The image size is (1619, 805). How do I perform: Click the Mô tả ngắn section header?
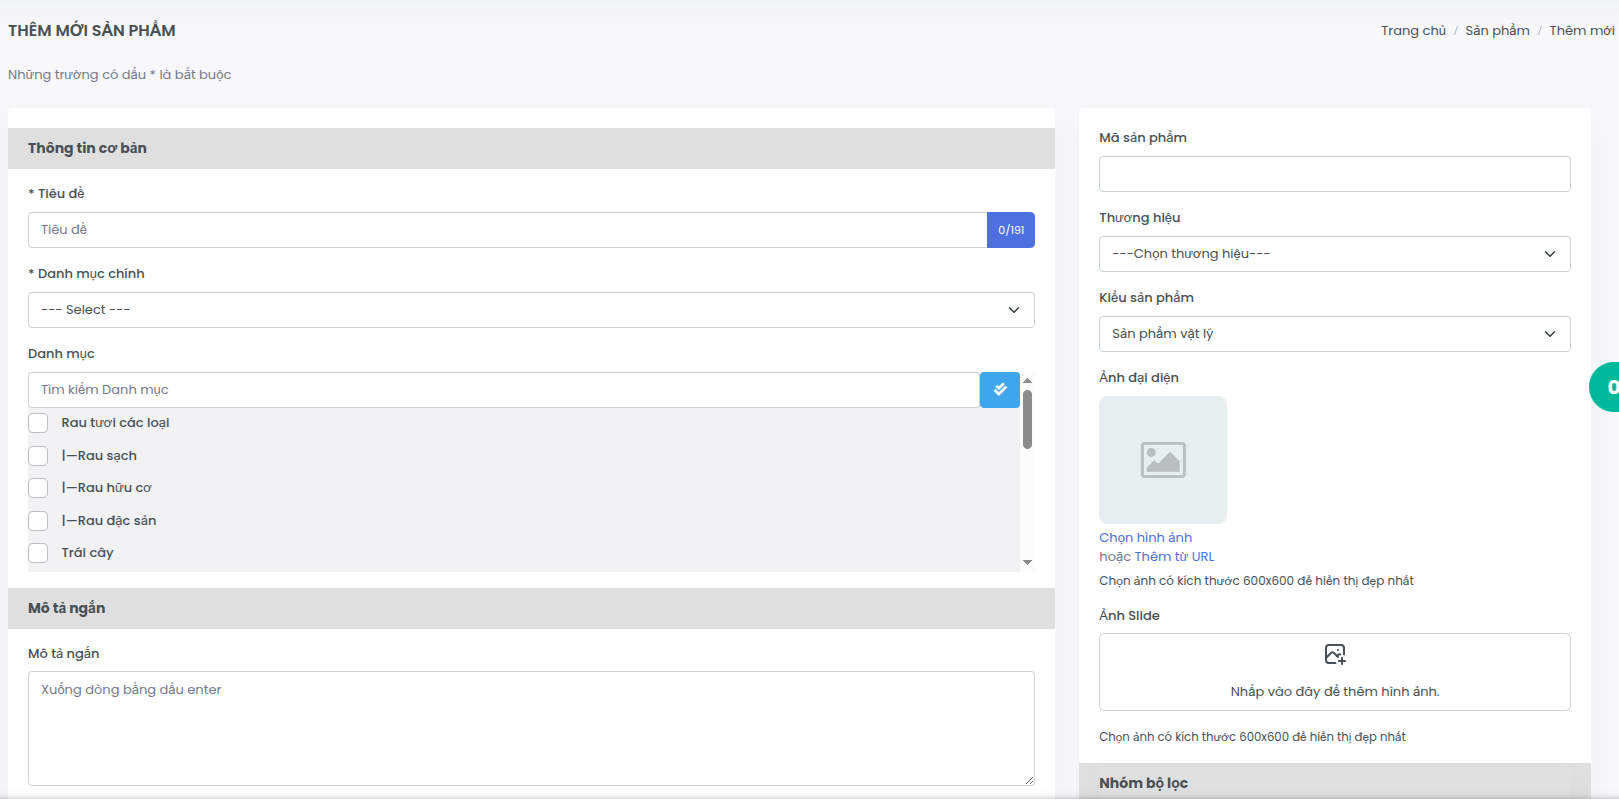point(531,608)
